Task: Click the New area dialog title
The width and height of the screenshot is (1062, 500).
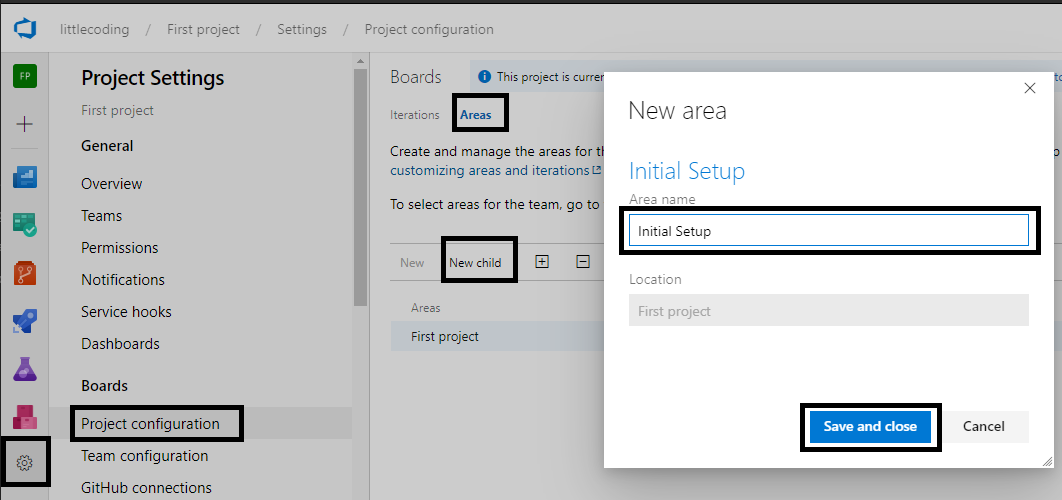Action: (x=677, y=110)
